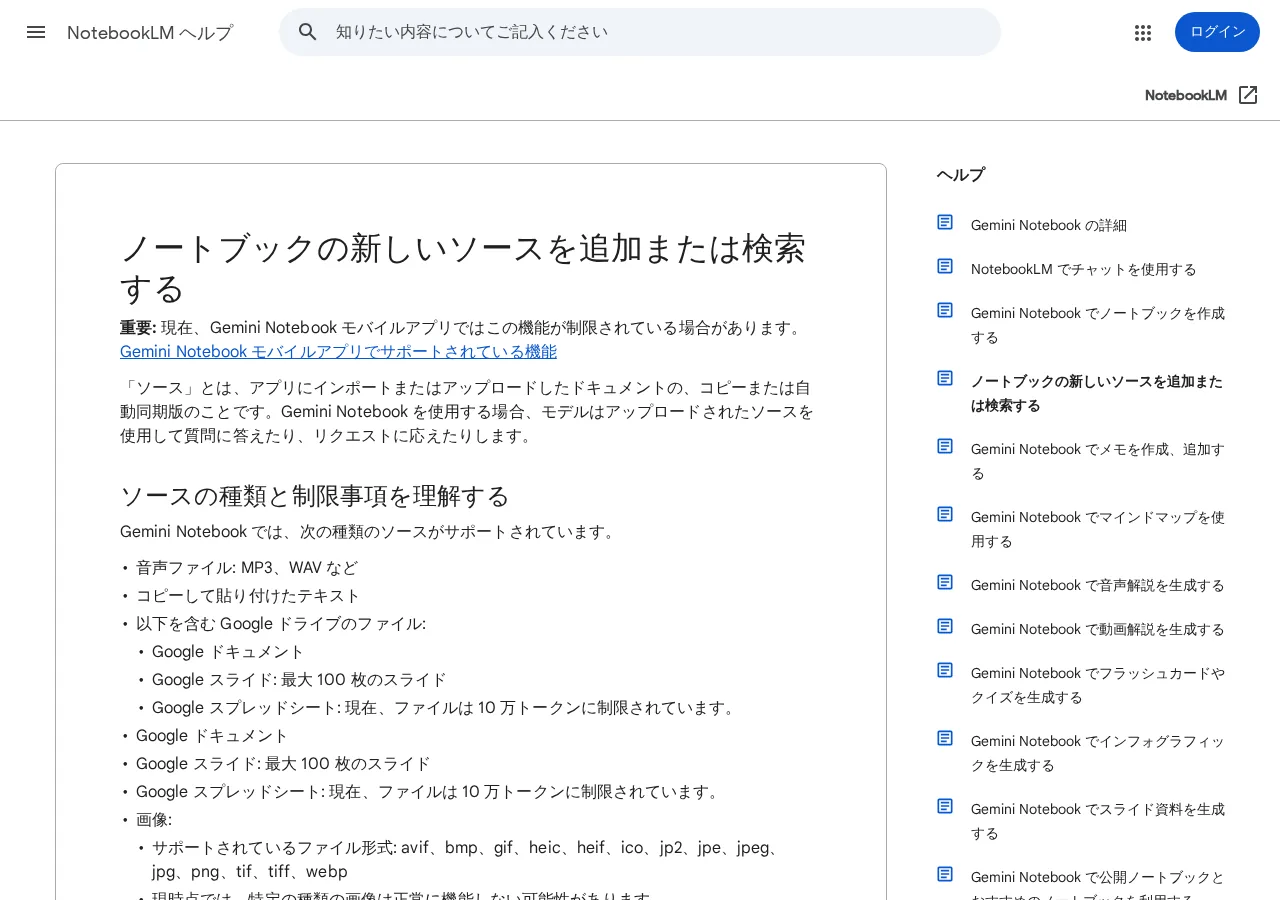The image size is (1280, 900).
Task: Open Gemini Notebook で音声解説を生成する article
Action: pyautogui.click(x=1098, y=585)
